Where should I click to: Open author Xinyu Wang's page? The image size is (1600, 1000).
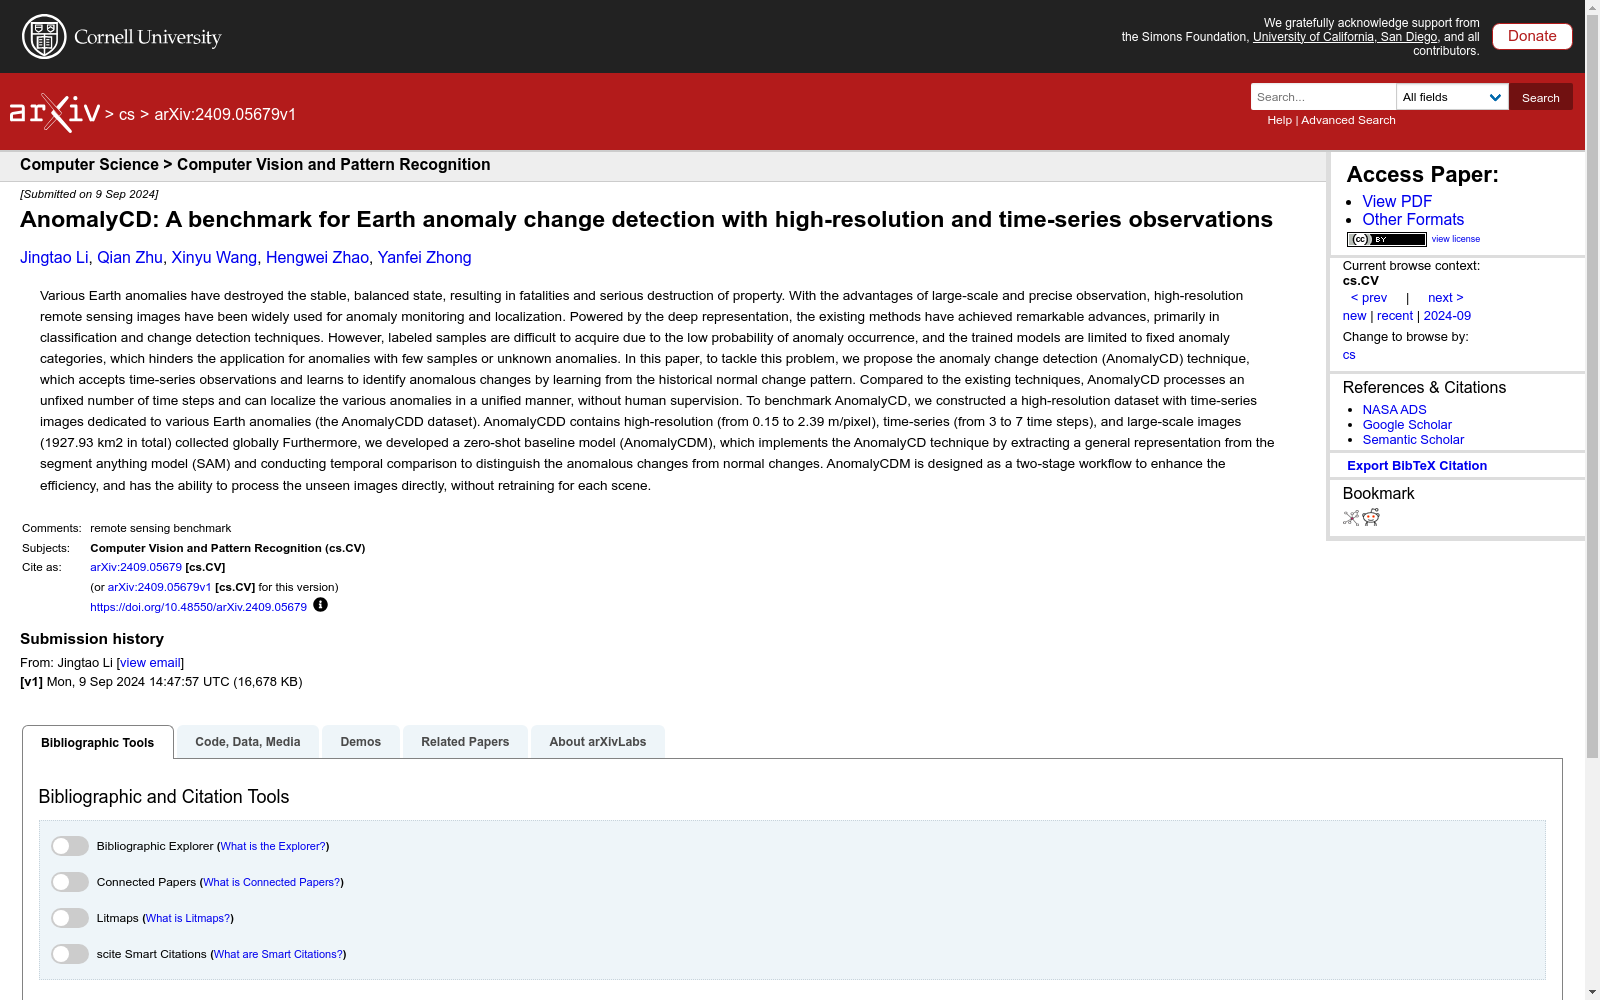point(214,258)
